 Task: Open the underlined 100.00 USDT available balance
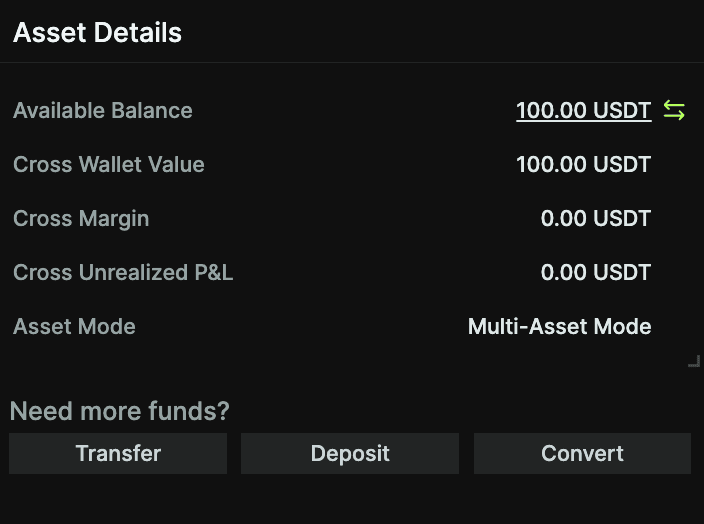pyautogui.click(x=584, y=110)
